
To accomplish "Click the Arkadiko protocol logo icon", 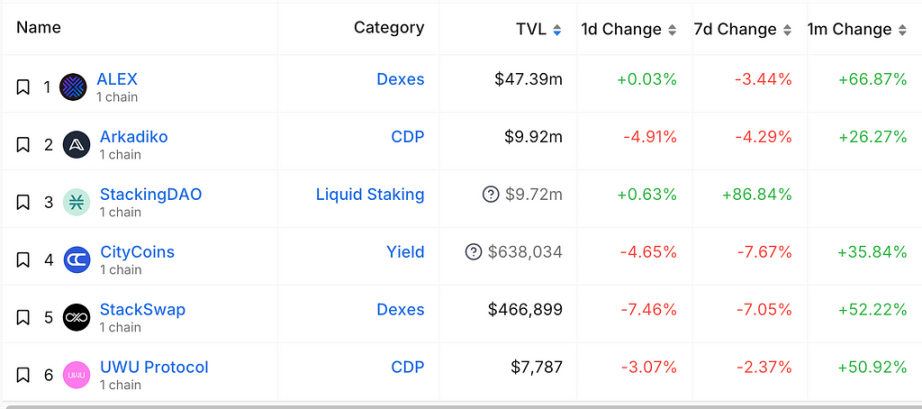I will [x=77, y=145].
